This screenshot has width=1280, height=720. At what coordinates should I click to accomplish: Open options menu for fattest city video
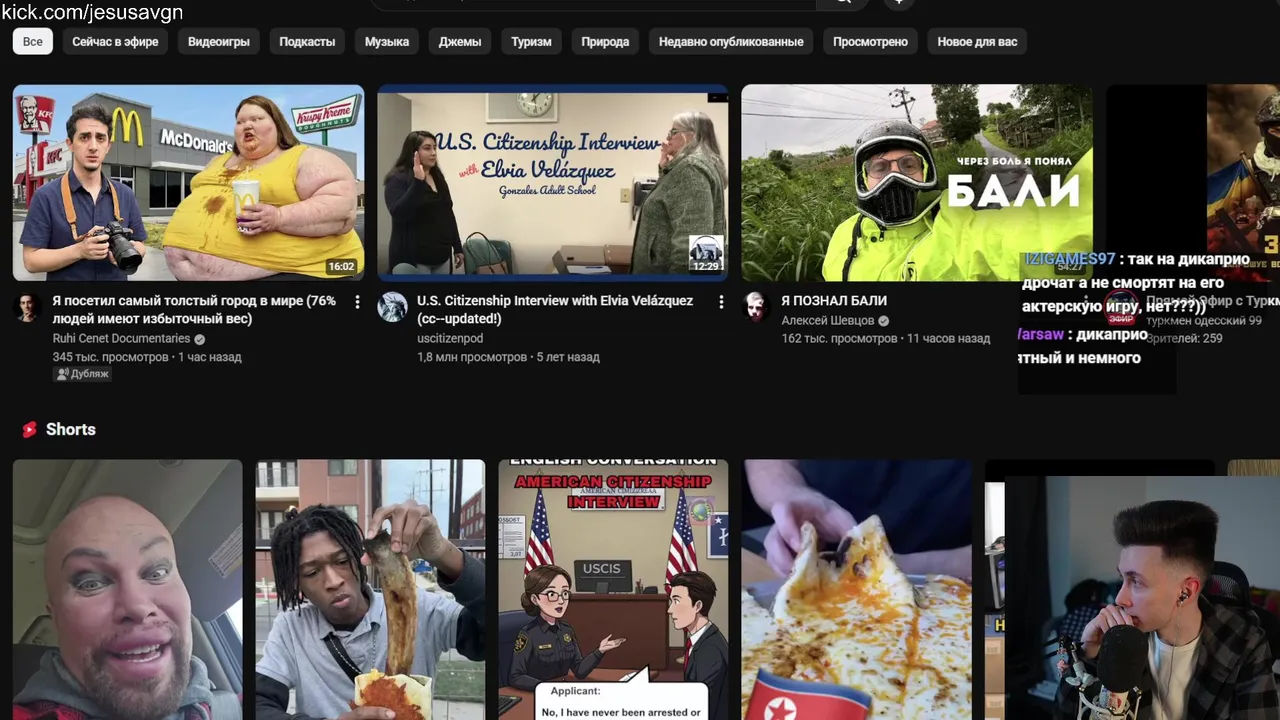(357, 302)
